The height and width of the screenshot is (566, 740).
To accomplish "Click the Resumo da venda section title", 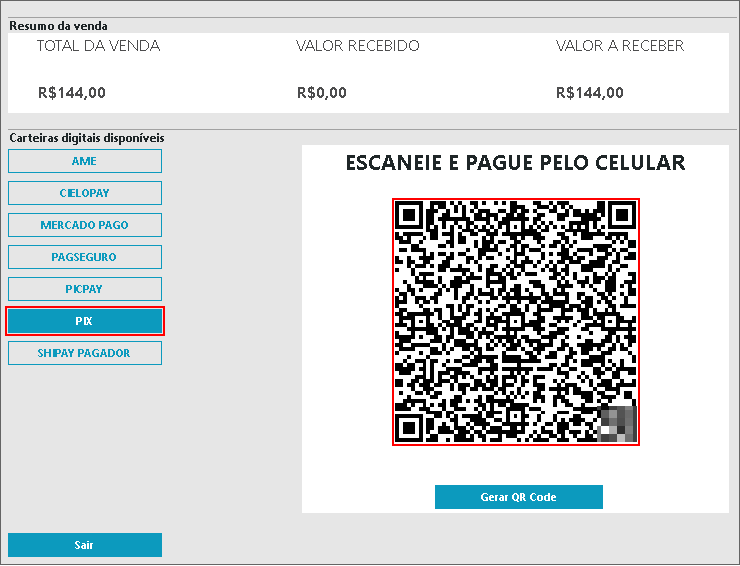I will pyautogui.click(x=59, y=26).
